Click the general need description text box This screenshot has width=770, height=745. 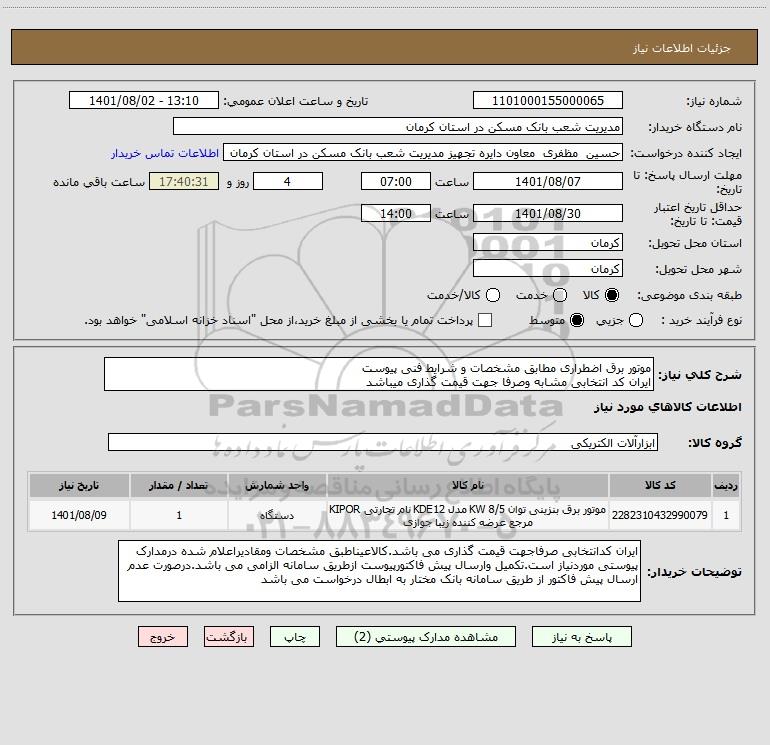point(379,375)
